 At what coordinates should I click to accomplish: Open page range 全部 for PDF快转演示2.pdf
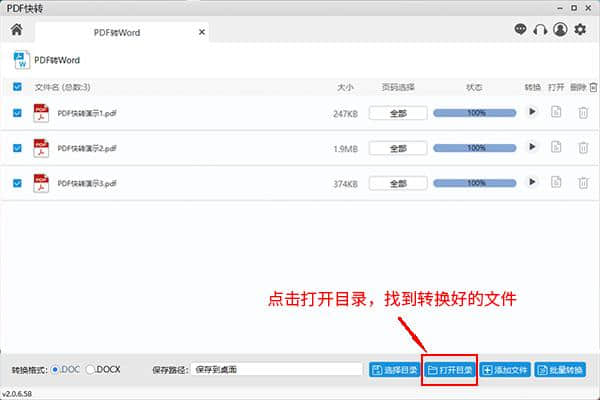point(398,149)
